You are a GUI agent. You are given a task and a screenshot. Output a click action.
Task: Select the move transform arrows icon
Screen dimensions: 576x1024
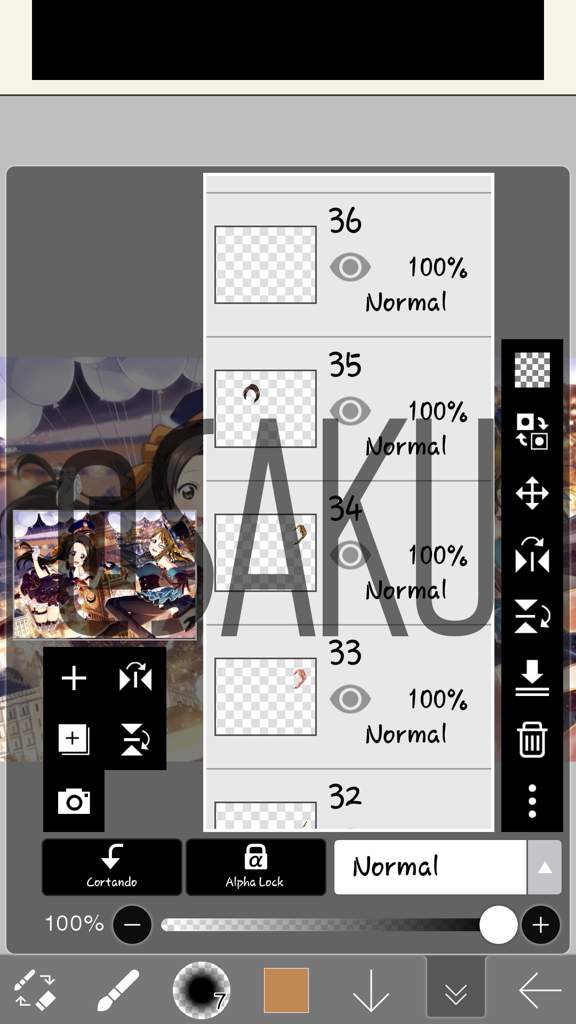tap(532, 493)
